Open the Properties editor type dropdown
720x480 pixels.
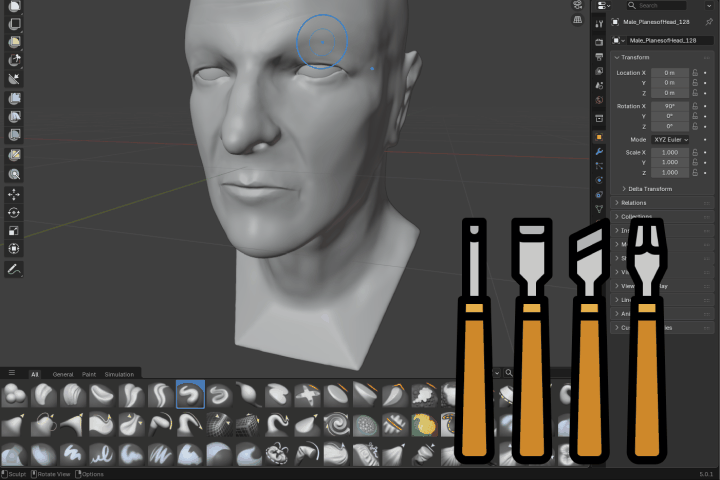tap(603, 6)
